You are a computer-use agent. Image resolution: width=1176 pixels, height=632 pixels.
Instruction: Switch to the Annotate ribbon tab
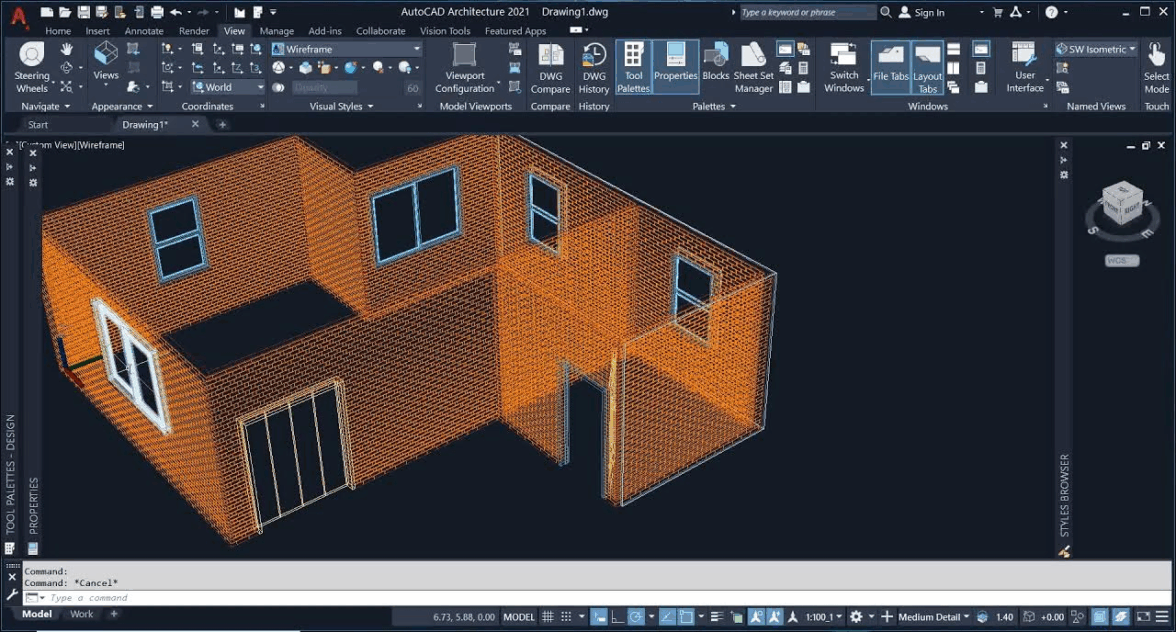coord(144,31)
